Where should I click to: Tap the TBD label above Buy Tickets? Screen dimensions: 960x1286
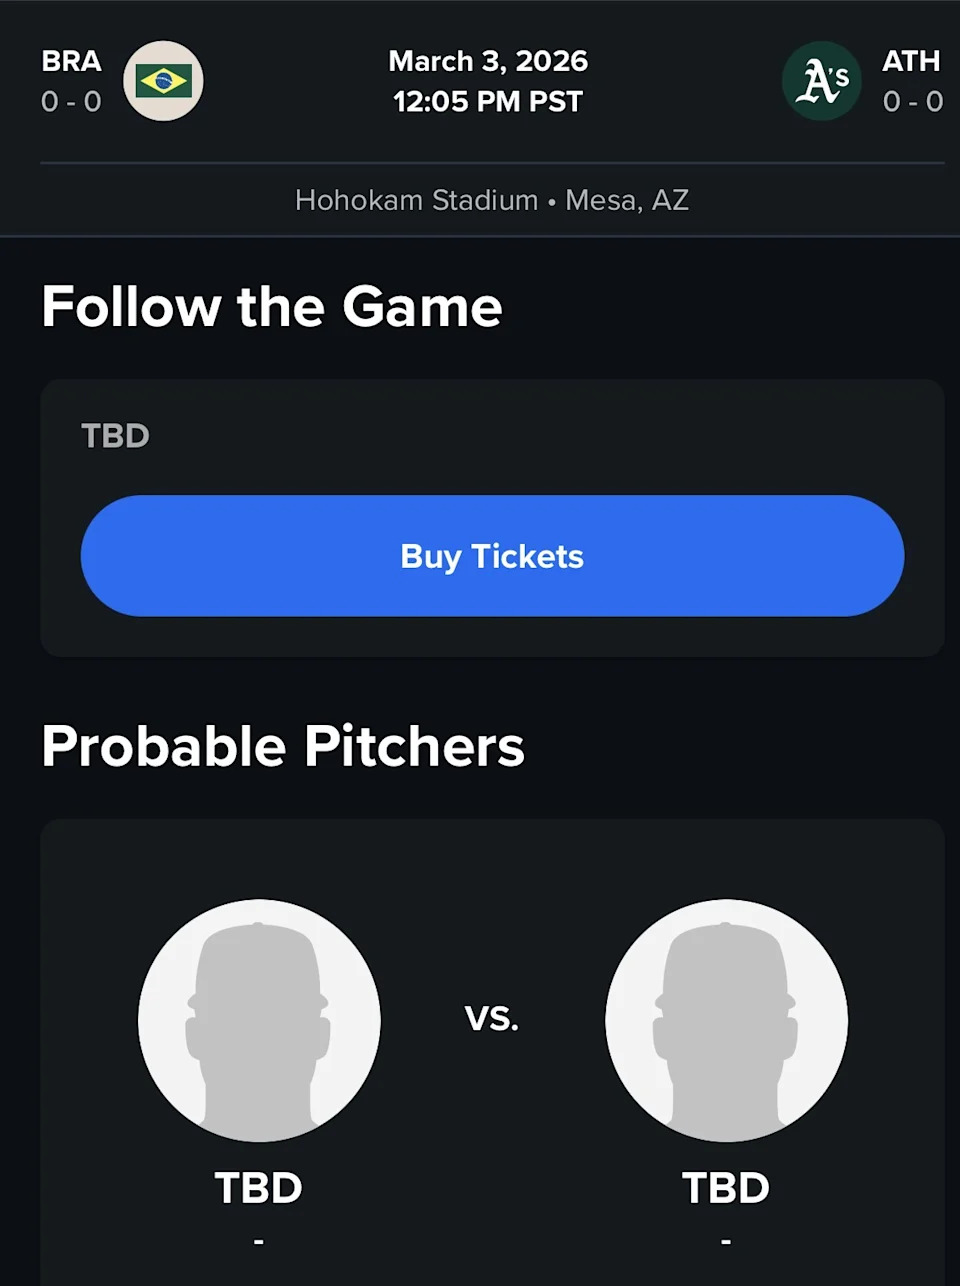pyautogui.click(x=115, y=436)
